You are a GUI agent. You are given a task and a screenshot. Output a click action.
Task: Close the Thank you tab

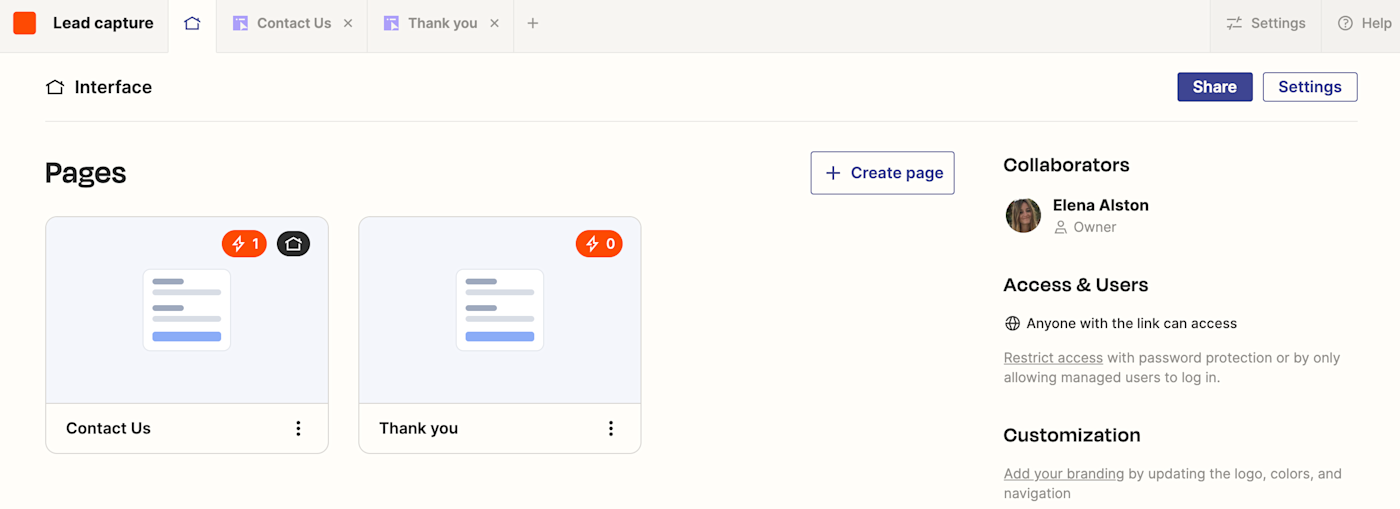(494, 23)
